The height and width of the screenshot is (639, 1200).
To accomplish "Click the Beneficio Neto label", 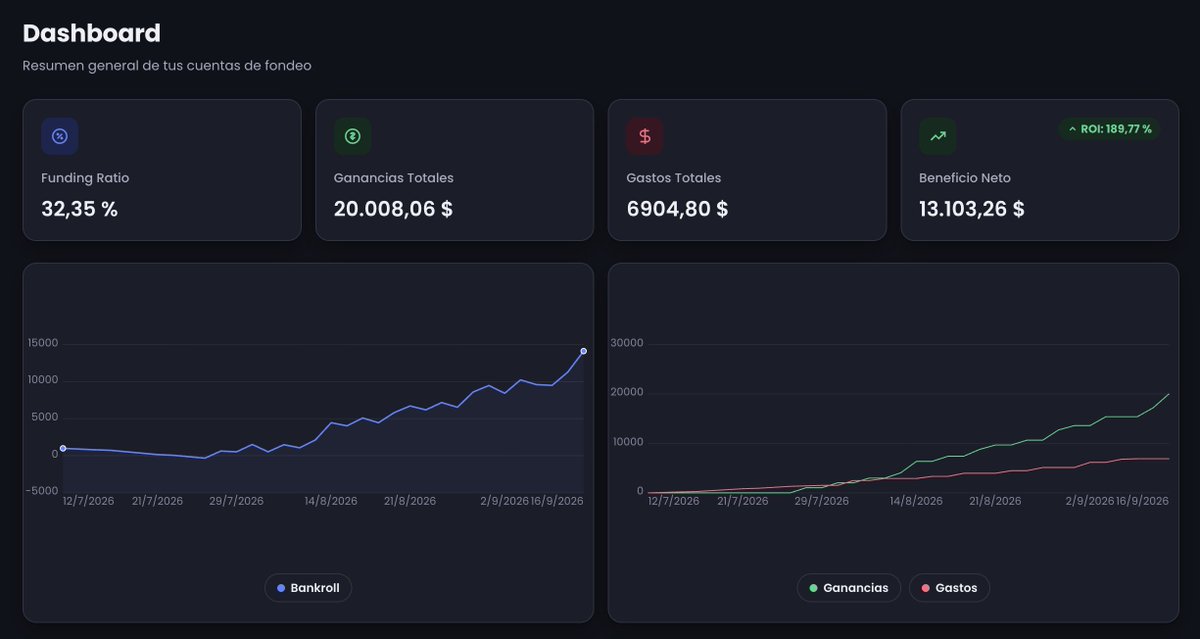I will pos(965,178).
